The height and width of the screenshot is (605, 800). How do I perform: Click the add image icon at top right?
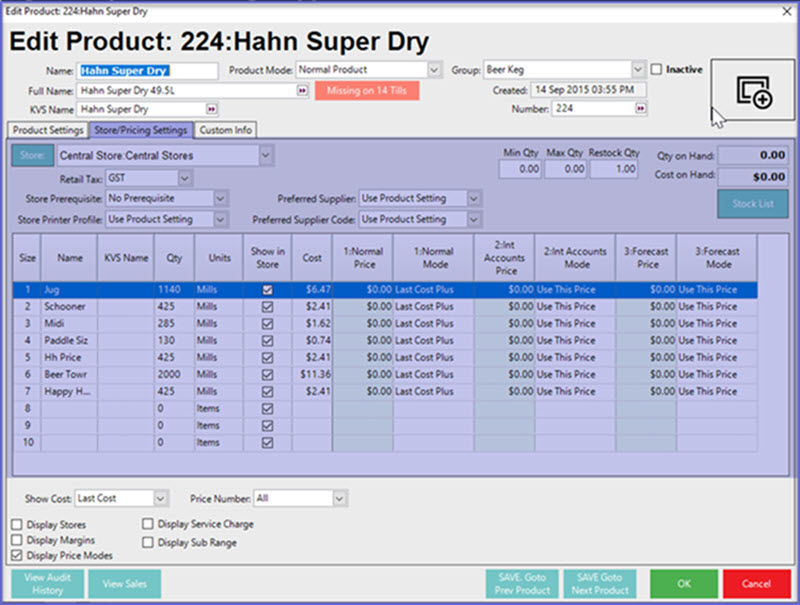pos(756,93)
